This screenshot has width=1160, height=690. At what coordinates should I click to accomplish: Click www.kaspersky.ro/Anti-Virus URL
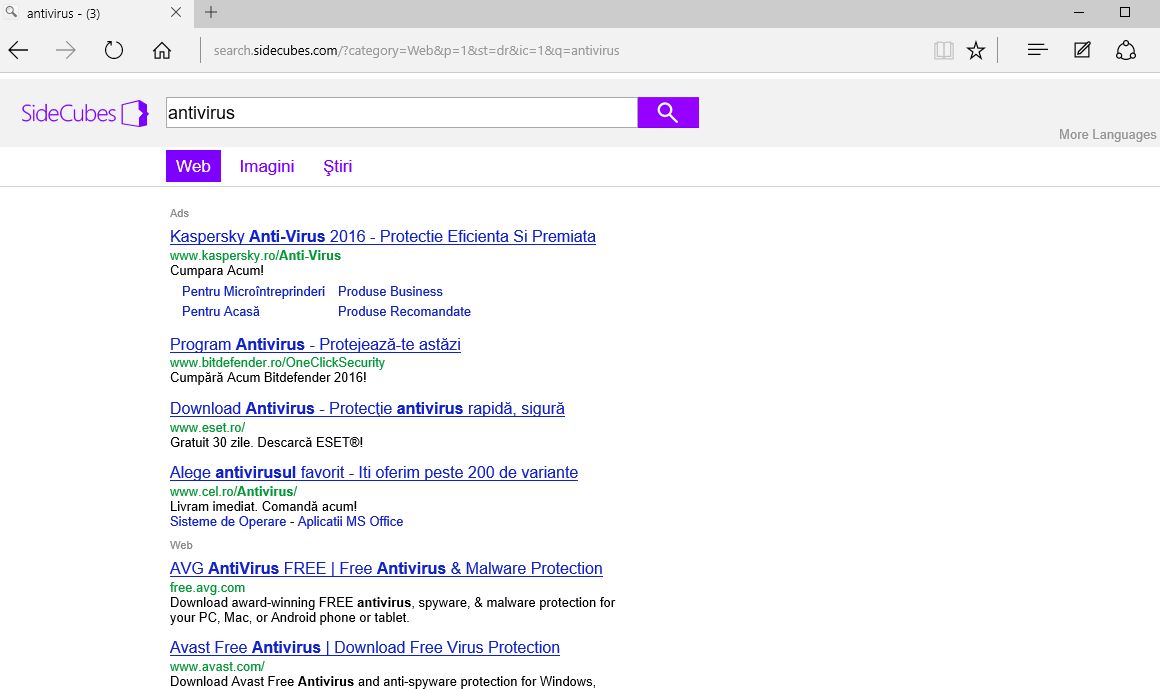pos(255,256)
